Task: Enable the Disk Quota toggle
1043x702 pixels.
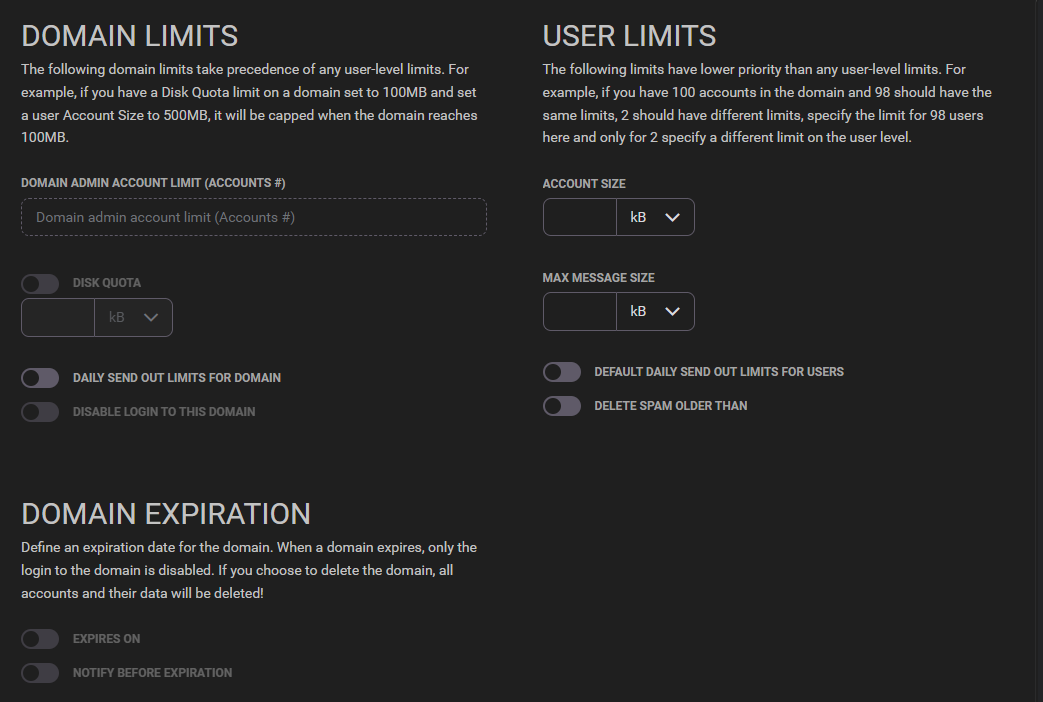Action: (x=40, y=284)
